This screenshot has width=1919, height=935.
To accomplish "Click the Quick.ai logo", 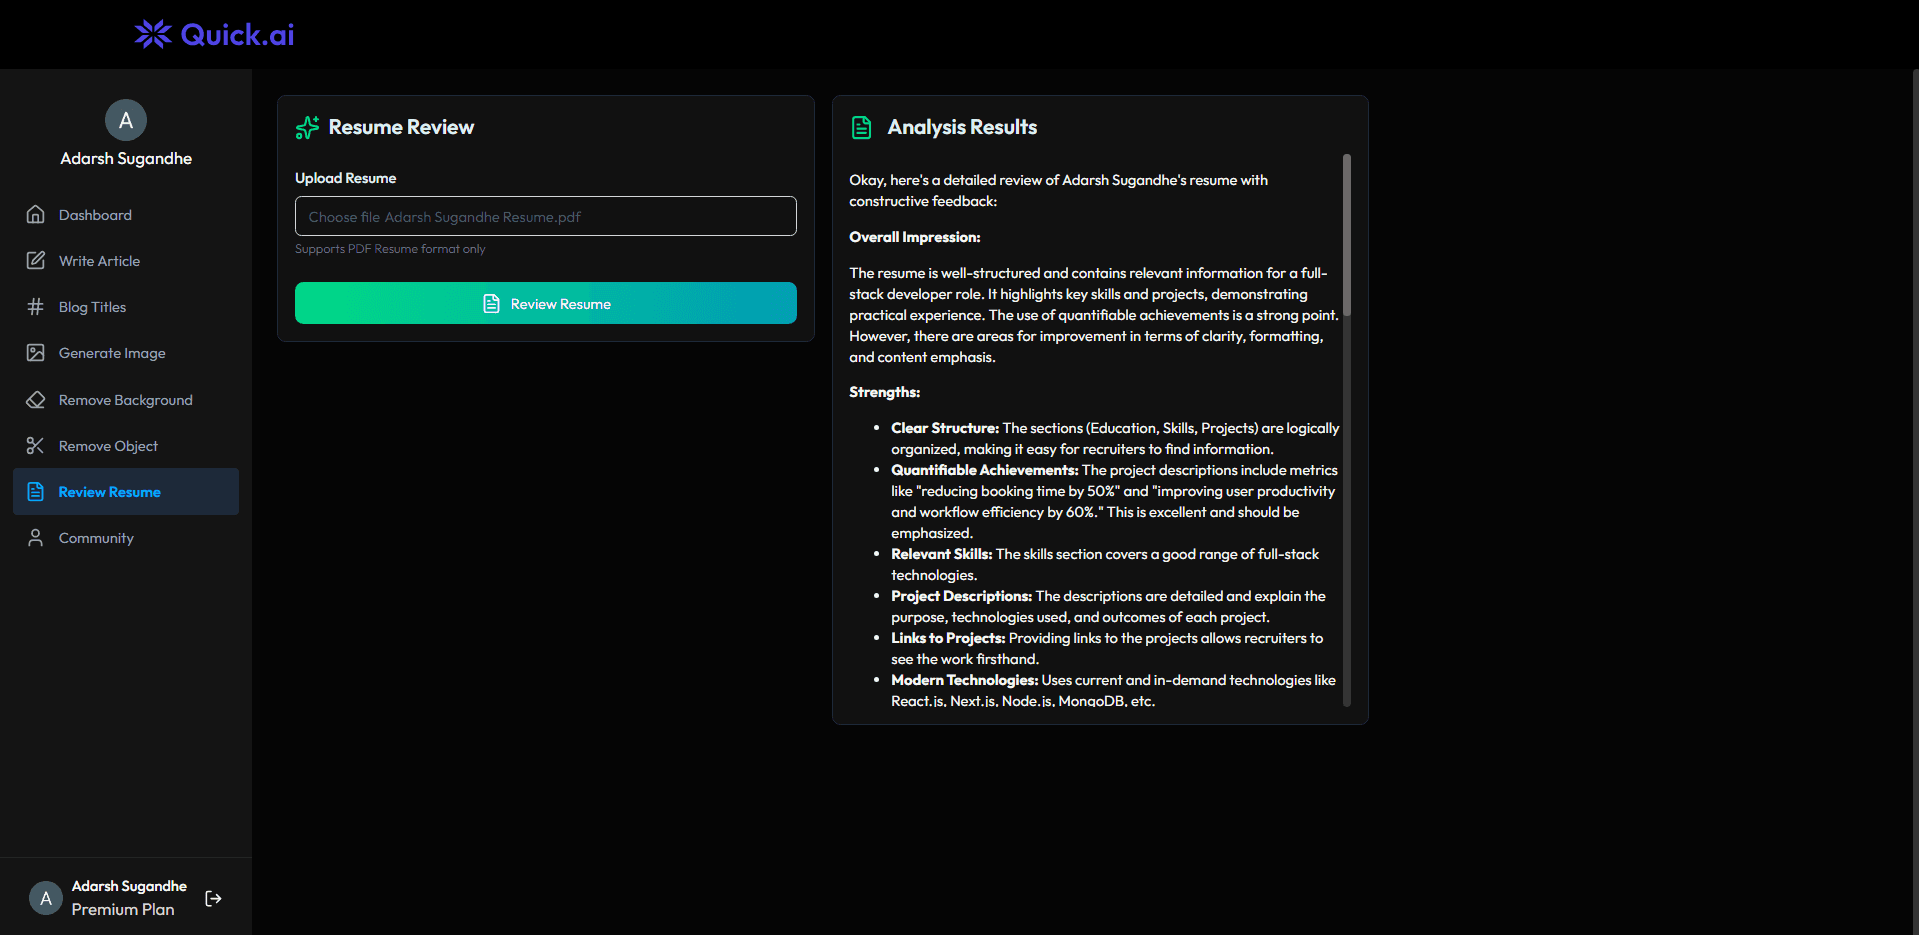I will coord(214,35).
